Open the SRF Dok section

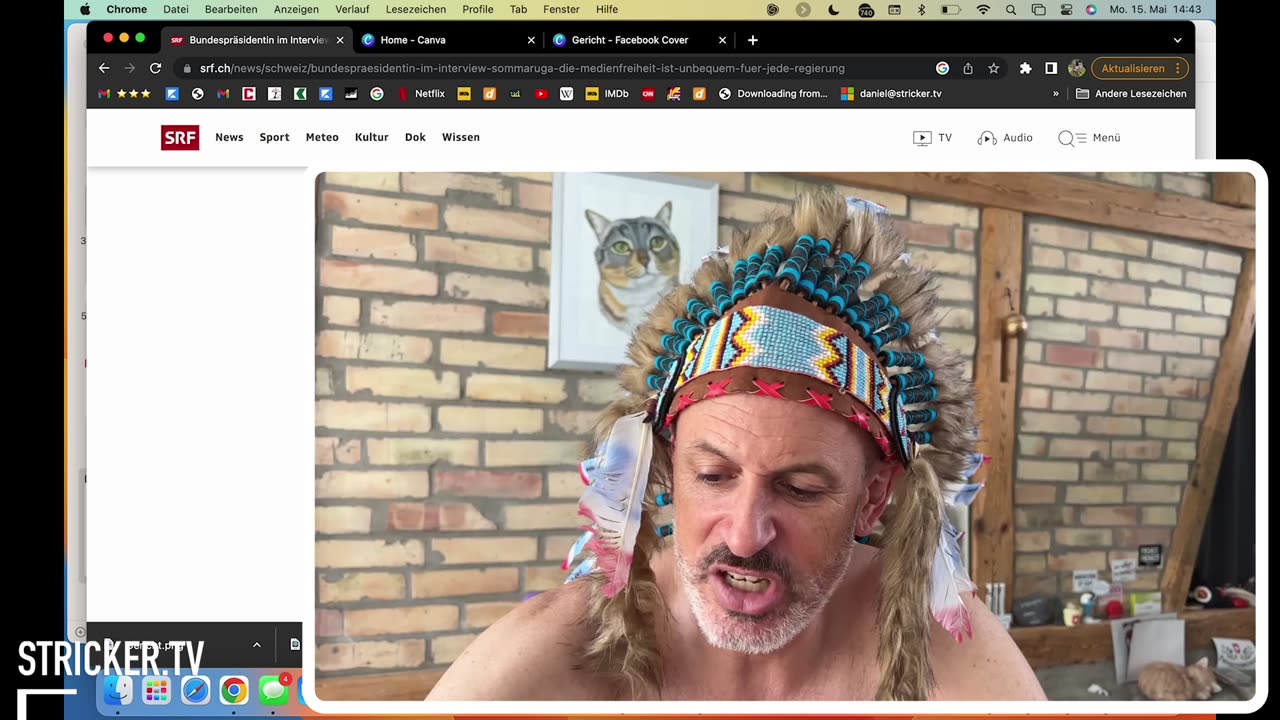coord(415,137)
